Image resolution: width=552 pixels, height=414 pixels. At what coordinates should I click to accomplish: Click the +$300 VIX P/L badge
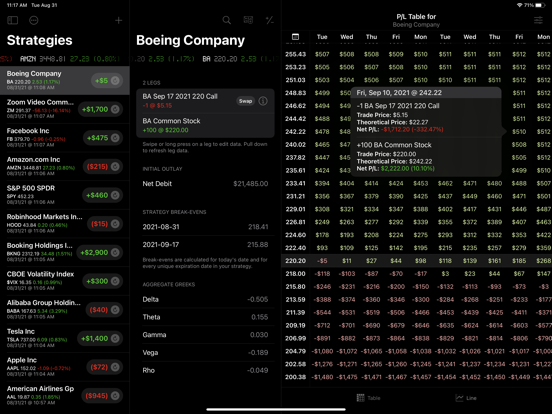(102, 281)
